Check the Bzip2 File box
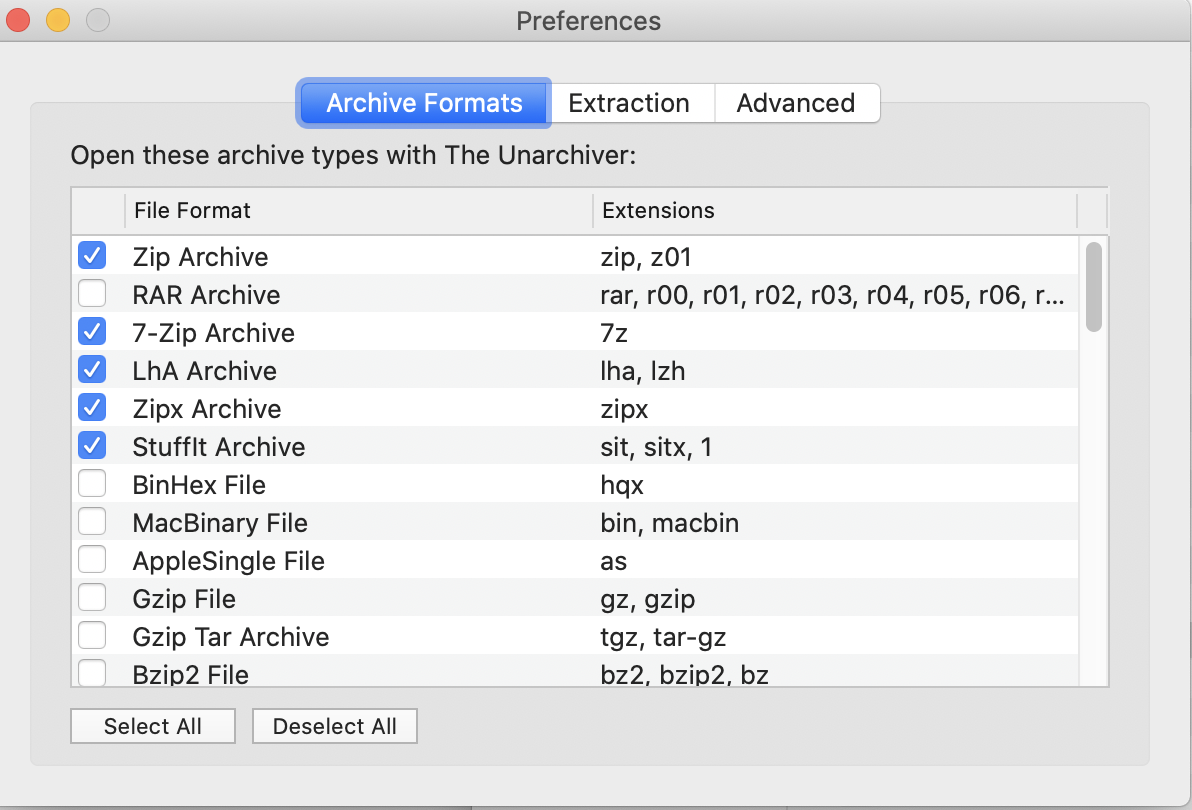This screenshot has height=810, width=1192. (92, 673)
